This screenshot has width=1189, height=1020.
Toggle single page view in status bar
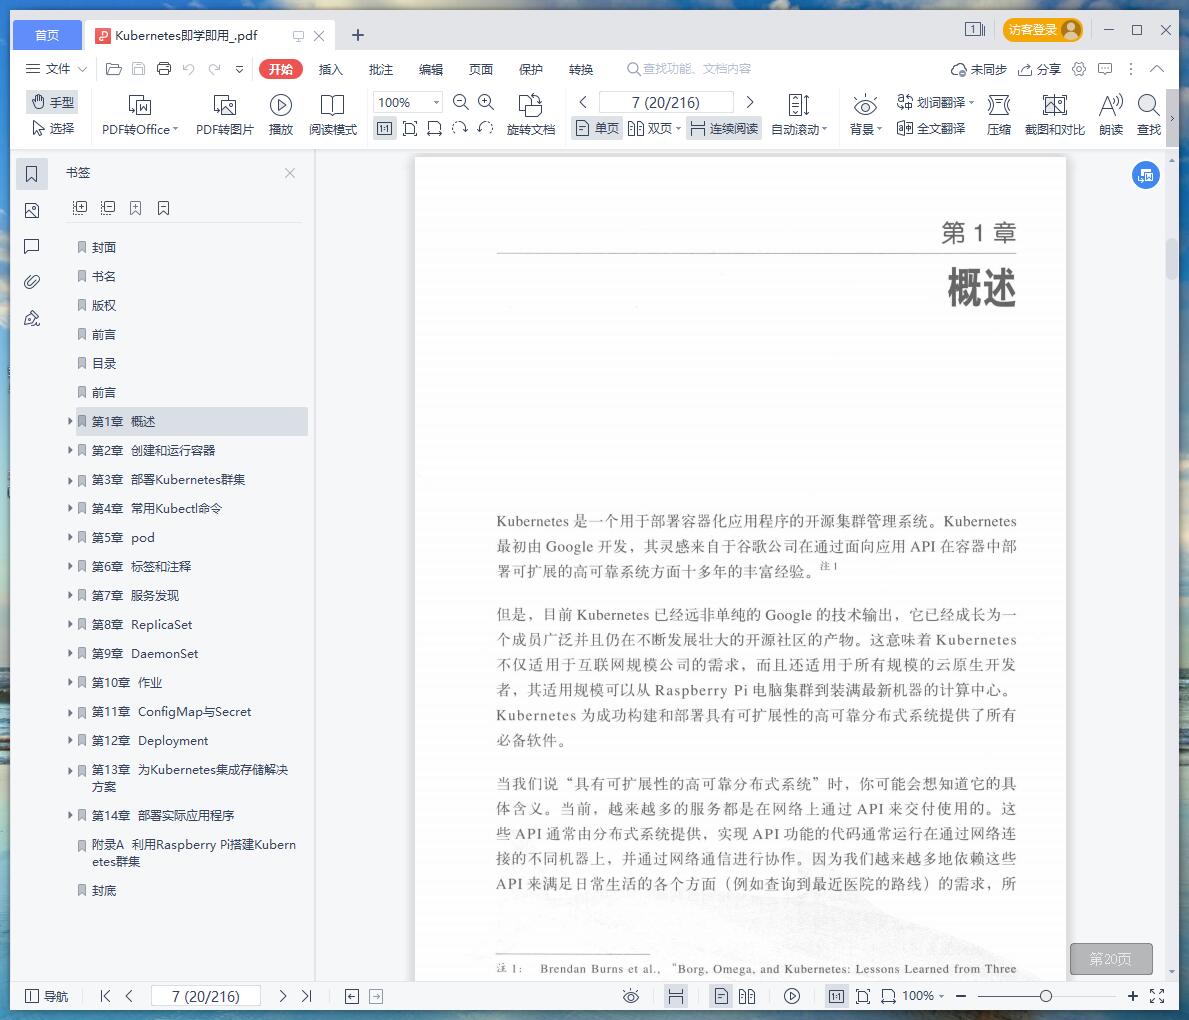pyautogui.click(x=722, y=996)
